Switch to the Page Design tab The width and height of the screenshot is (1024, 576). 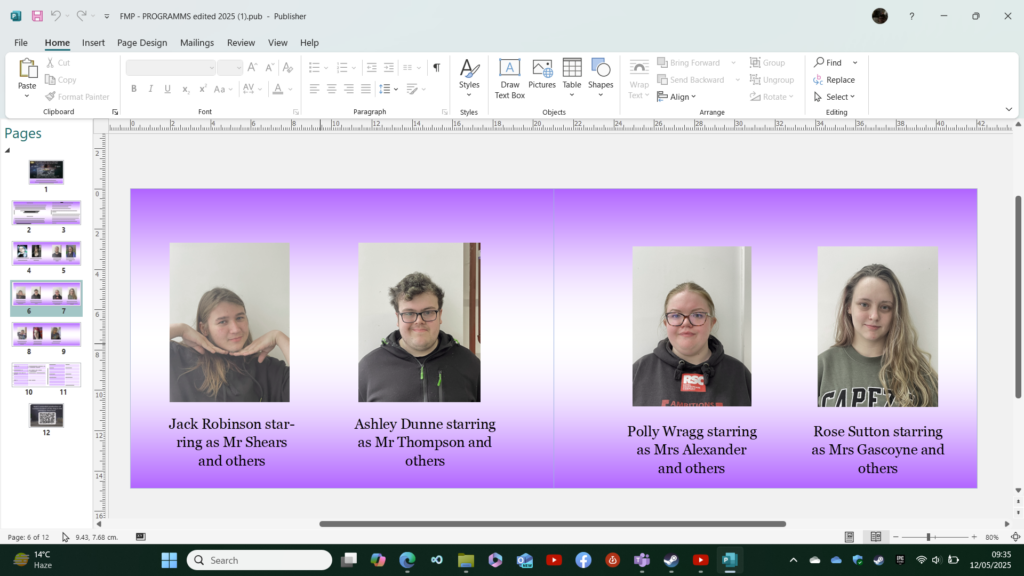click(142, 42)
